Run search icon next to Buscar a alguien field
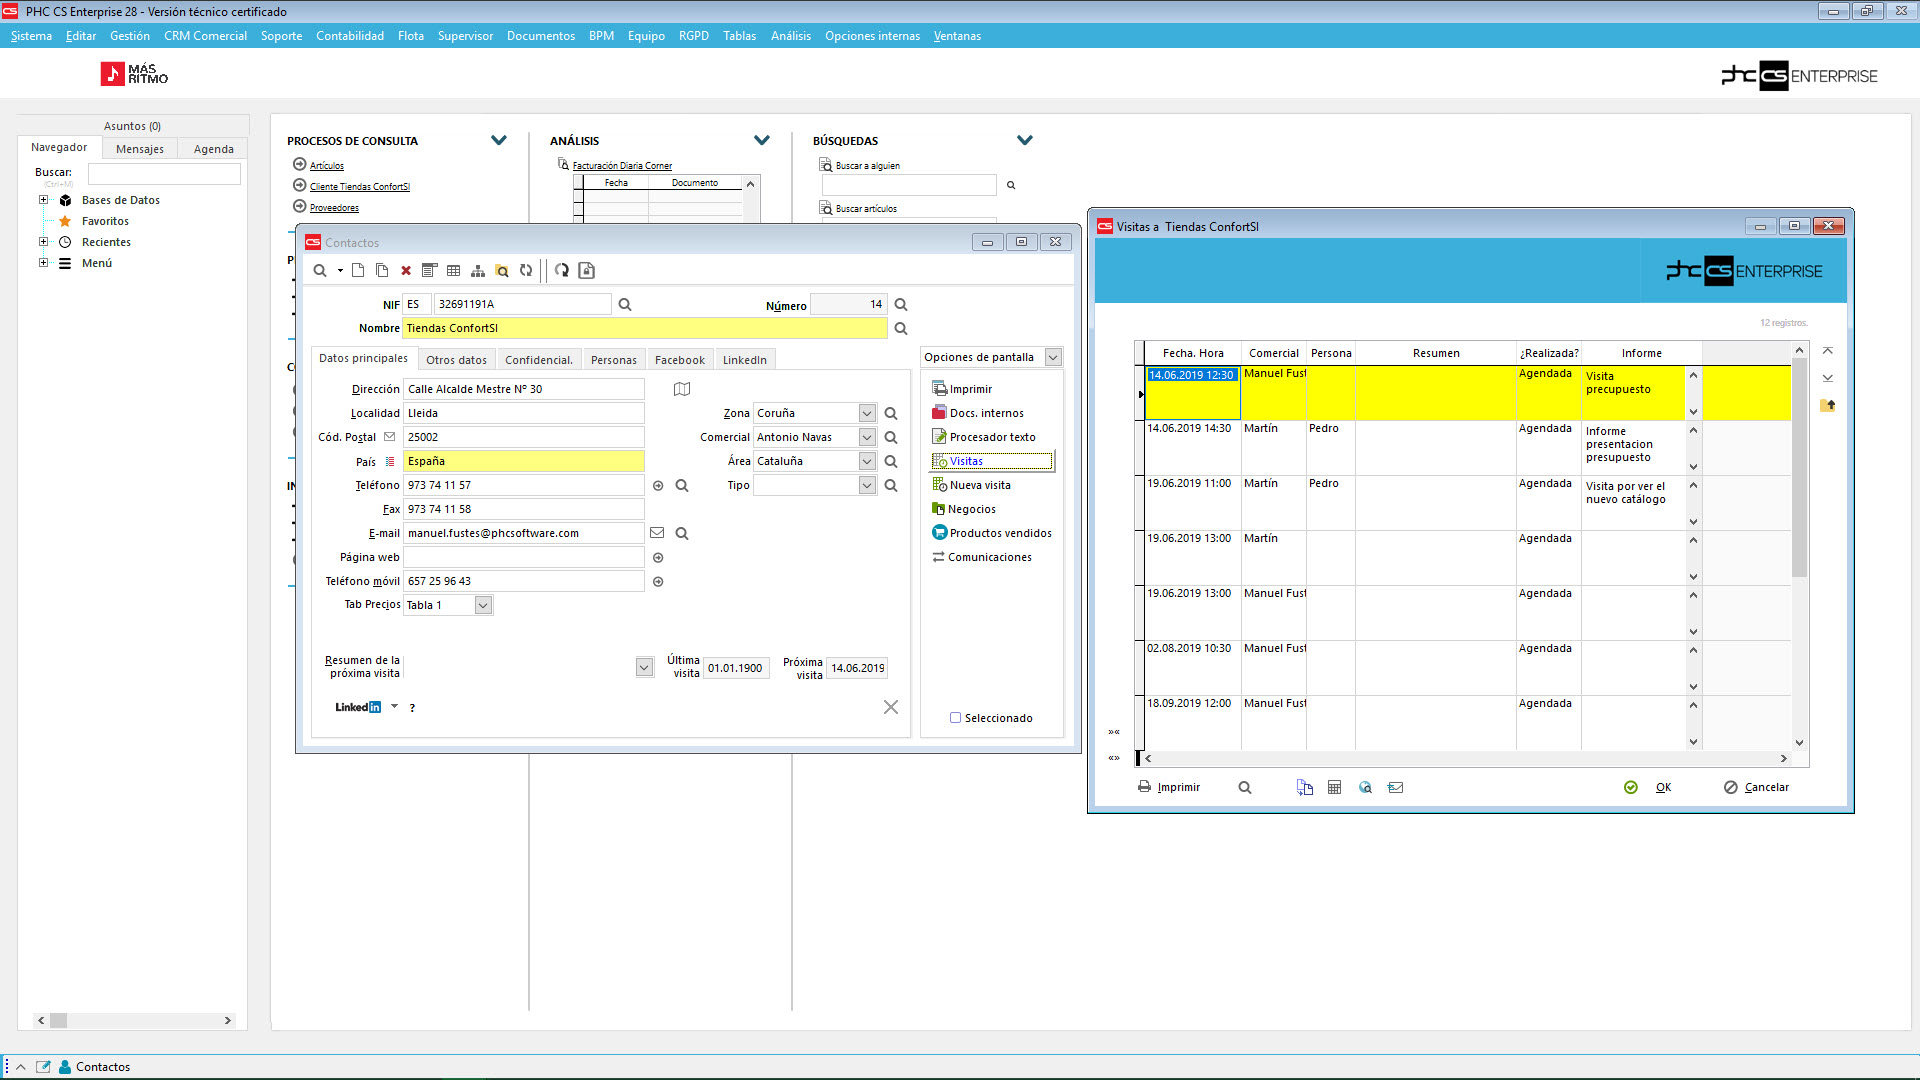The image size is (1920, 1080). click(1011, 185)
